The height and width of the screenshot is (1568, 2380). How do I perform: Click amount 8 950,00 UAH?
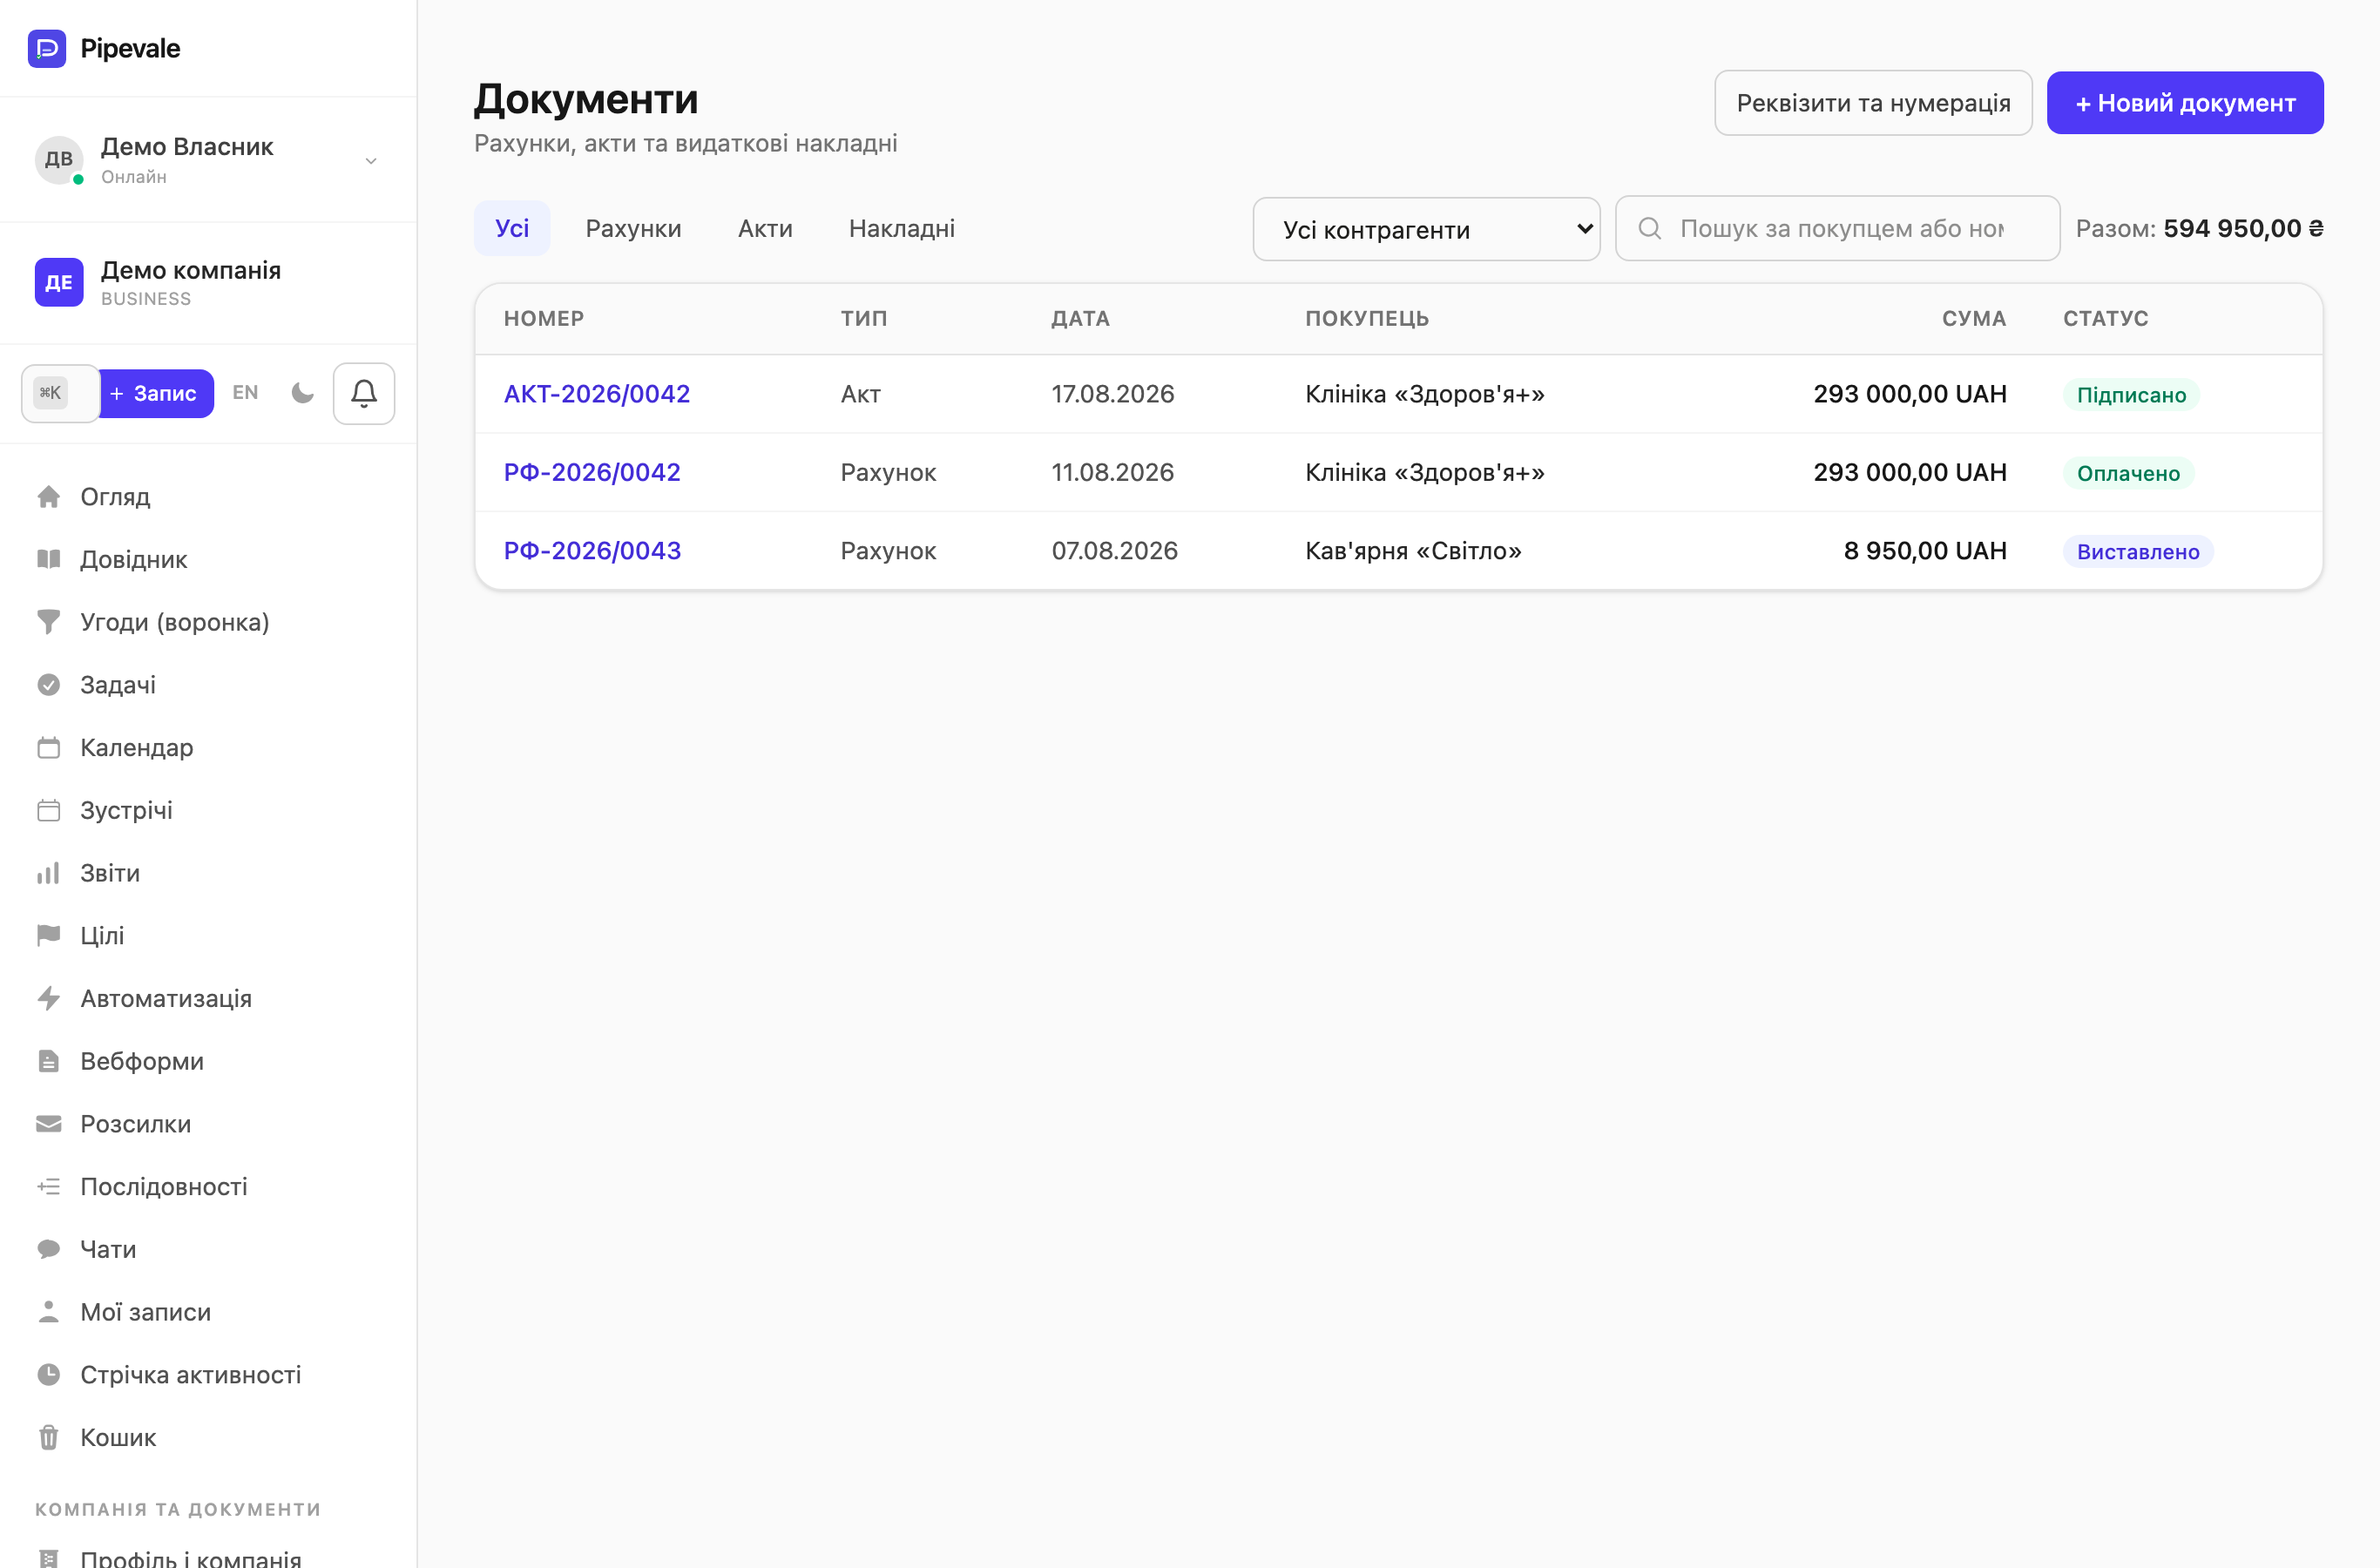[x=1925, y=551]
